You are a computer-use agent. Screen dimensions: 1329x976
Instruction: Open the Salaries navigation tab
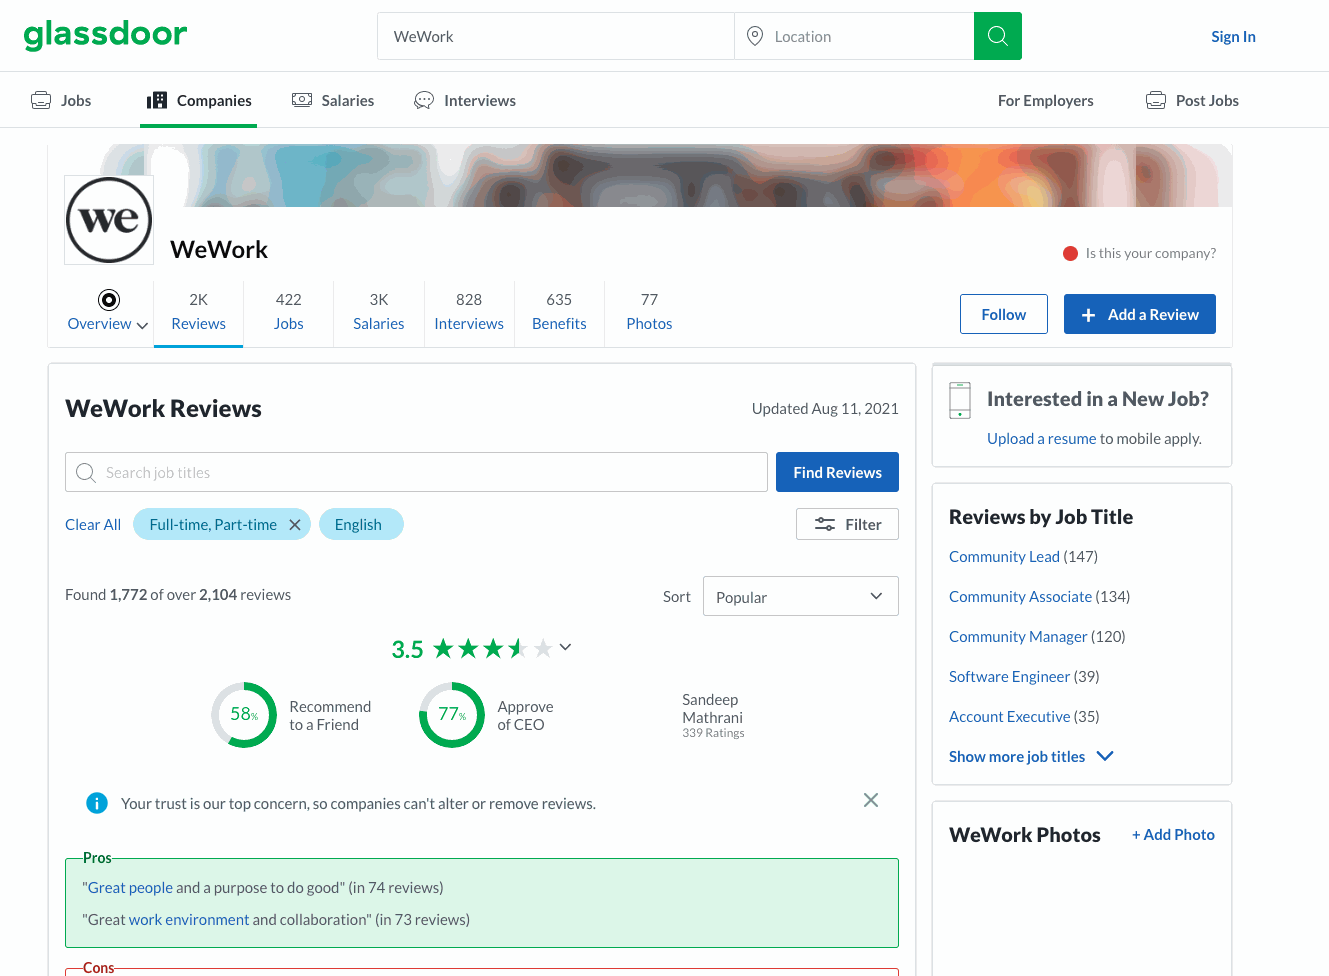(x=333, y=100)
